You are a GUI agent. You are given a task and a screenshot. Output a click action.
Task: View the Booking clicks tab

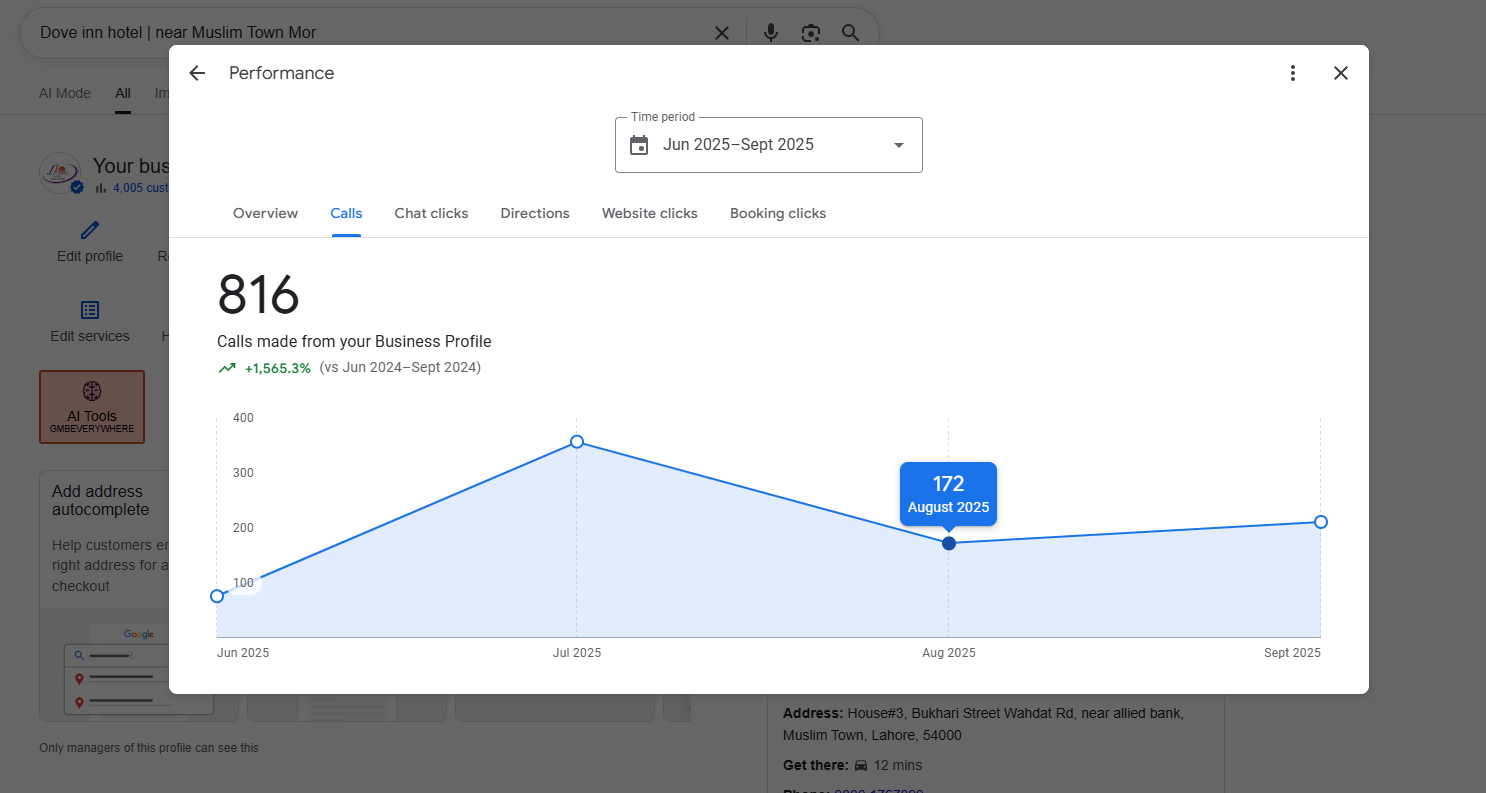pyautogui.click(x=778, y=213)
